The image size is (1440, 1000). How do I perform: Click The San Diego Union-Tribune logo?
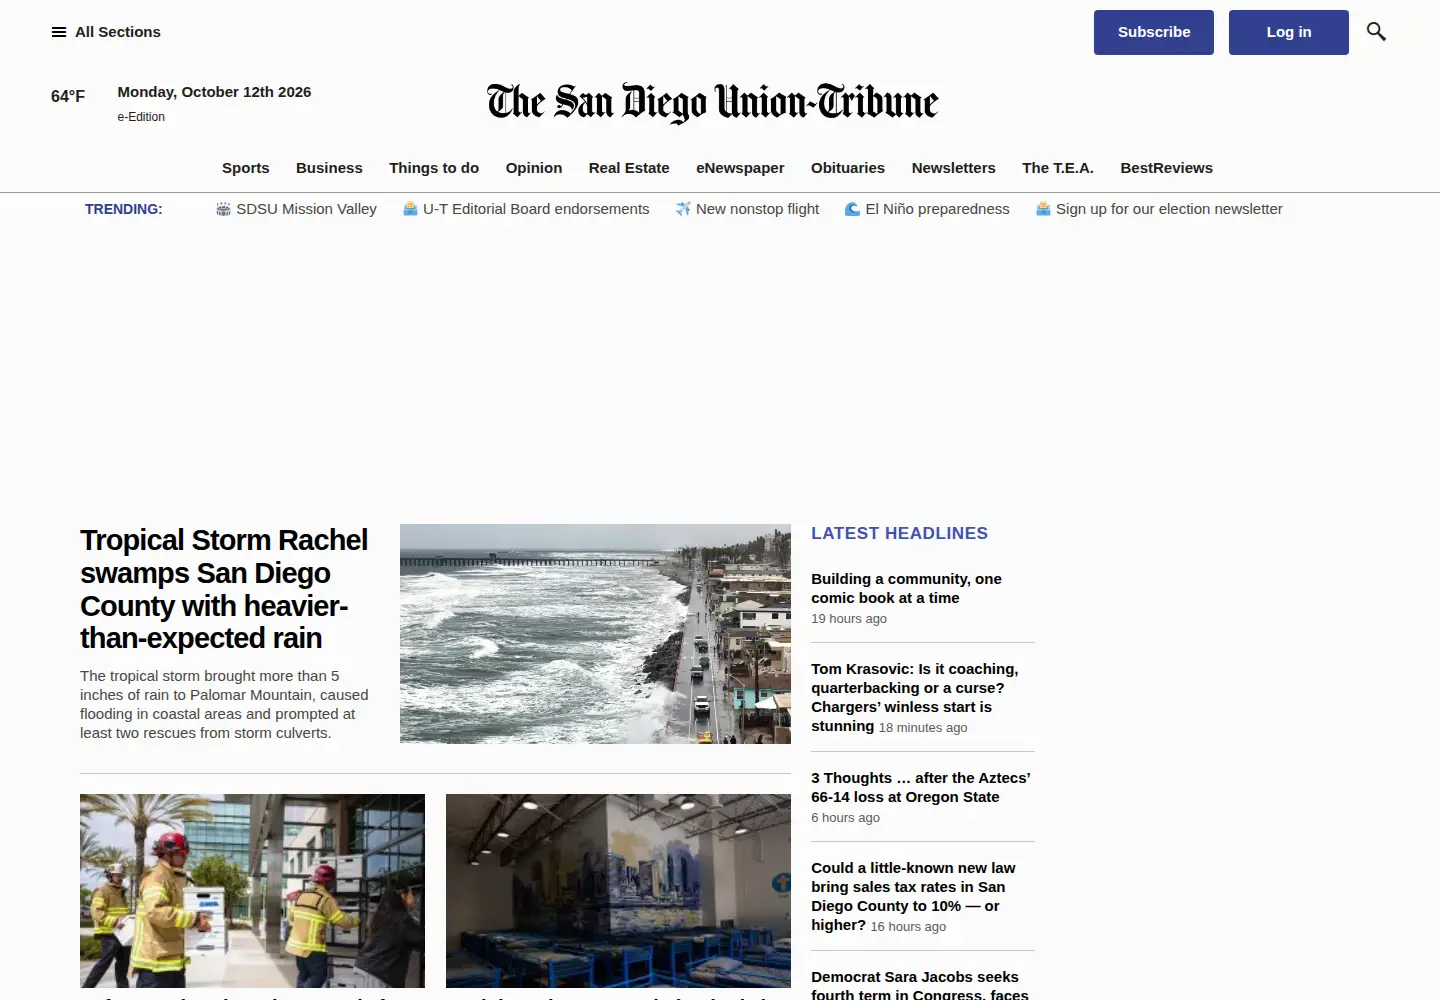pos(713,103)
